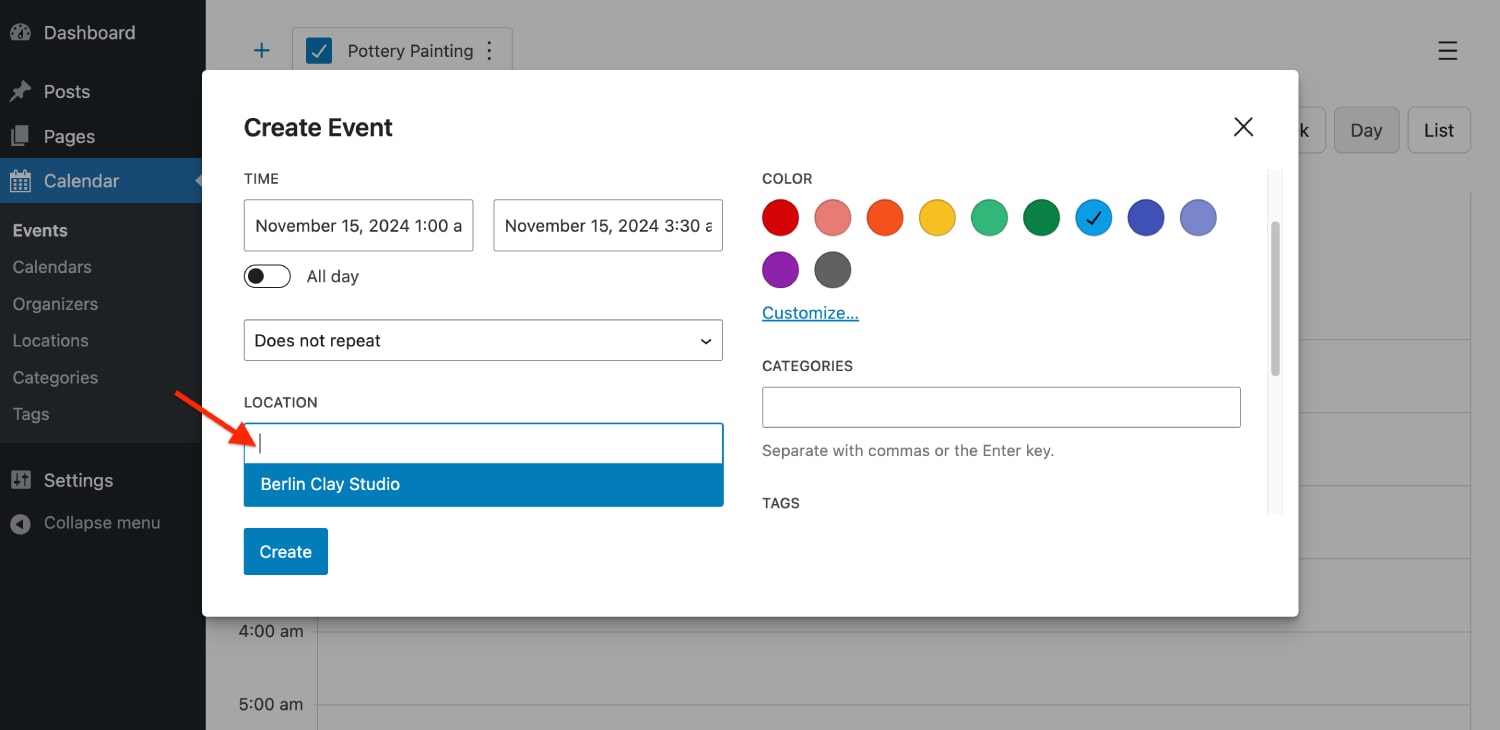Image resolution: width=1500 pixels, height=730 pixels.
Task: Open the Categories submenu
Action: [55, 378]
